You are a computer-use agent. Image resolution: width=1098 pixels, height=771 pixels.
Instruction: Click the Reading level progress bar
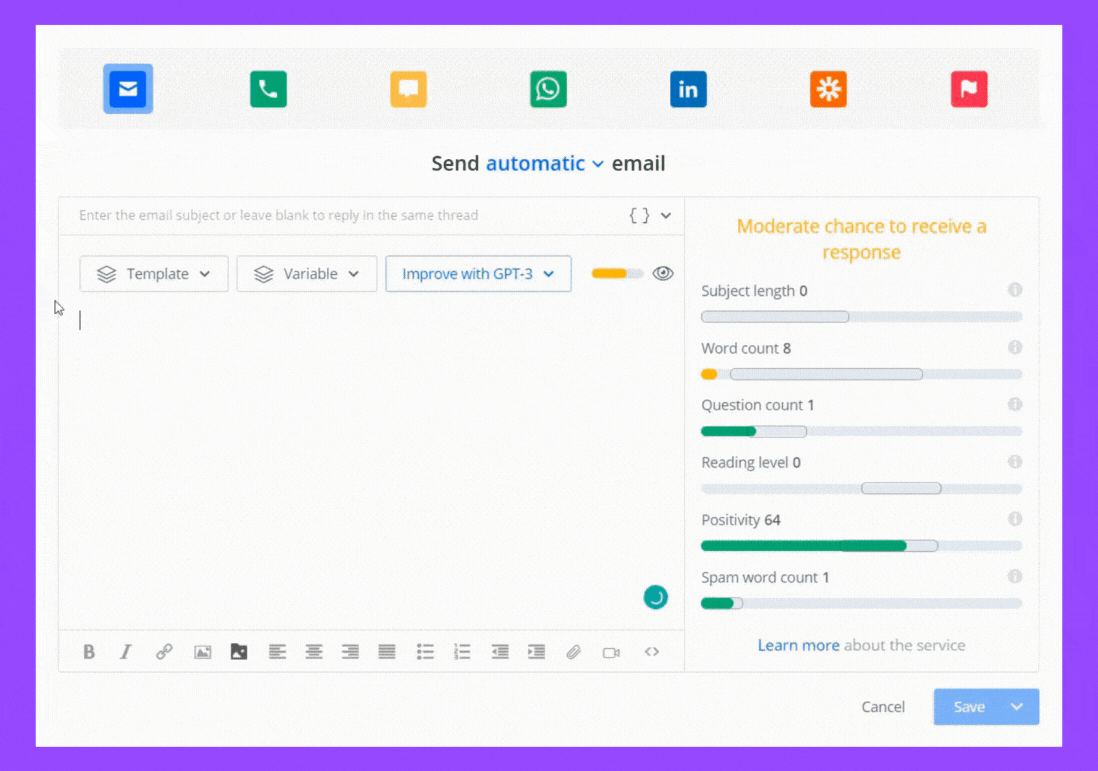tap(861, 488)
